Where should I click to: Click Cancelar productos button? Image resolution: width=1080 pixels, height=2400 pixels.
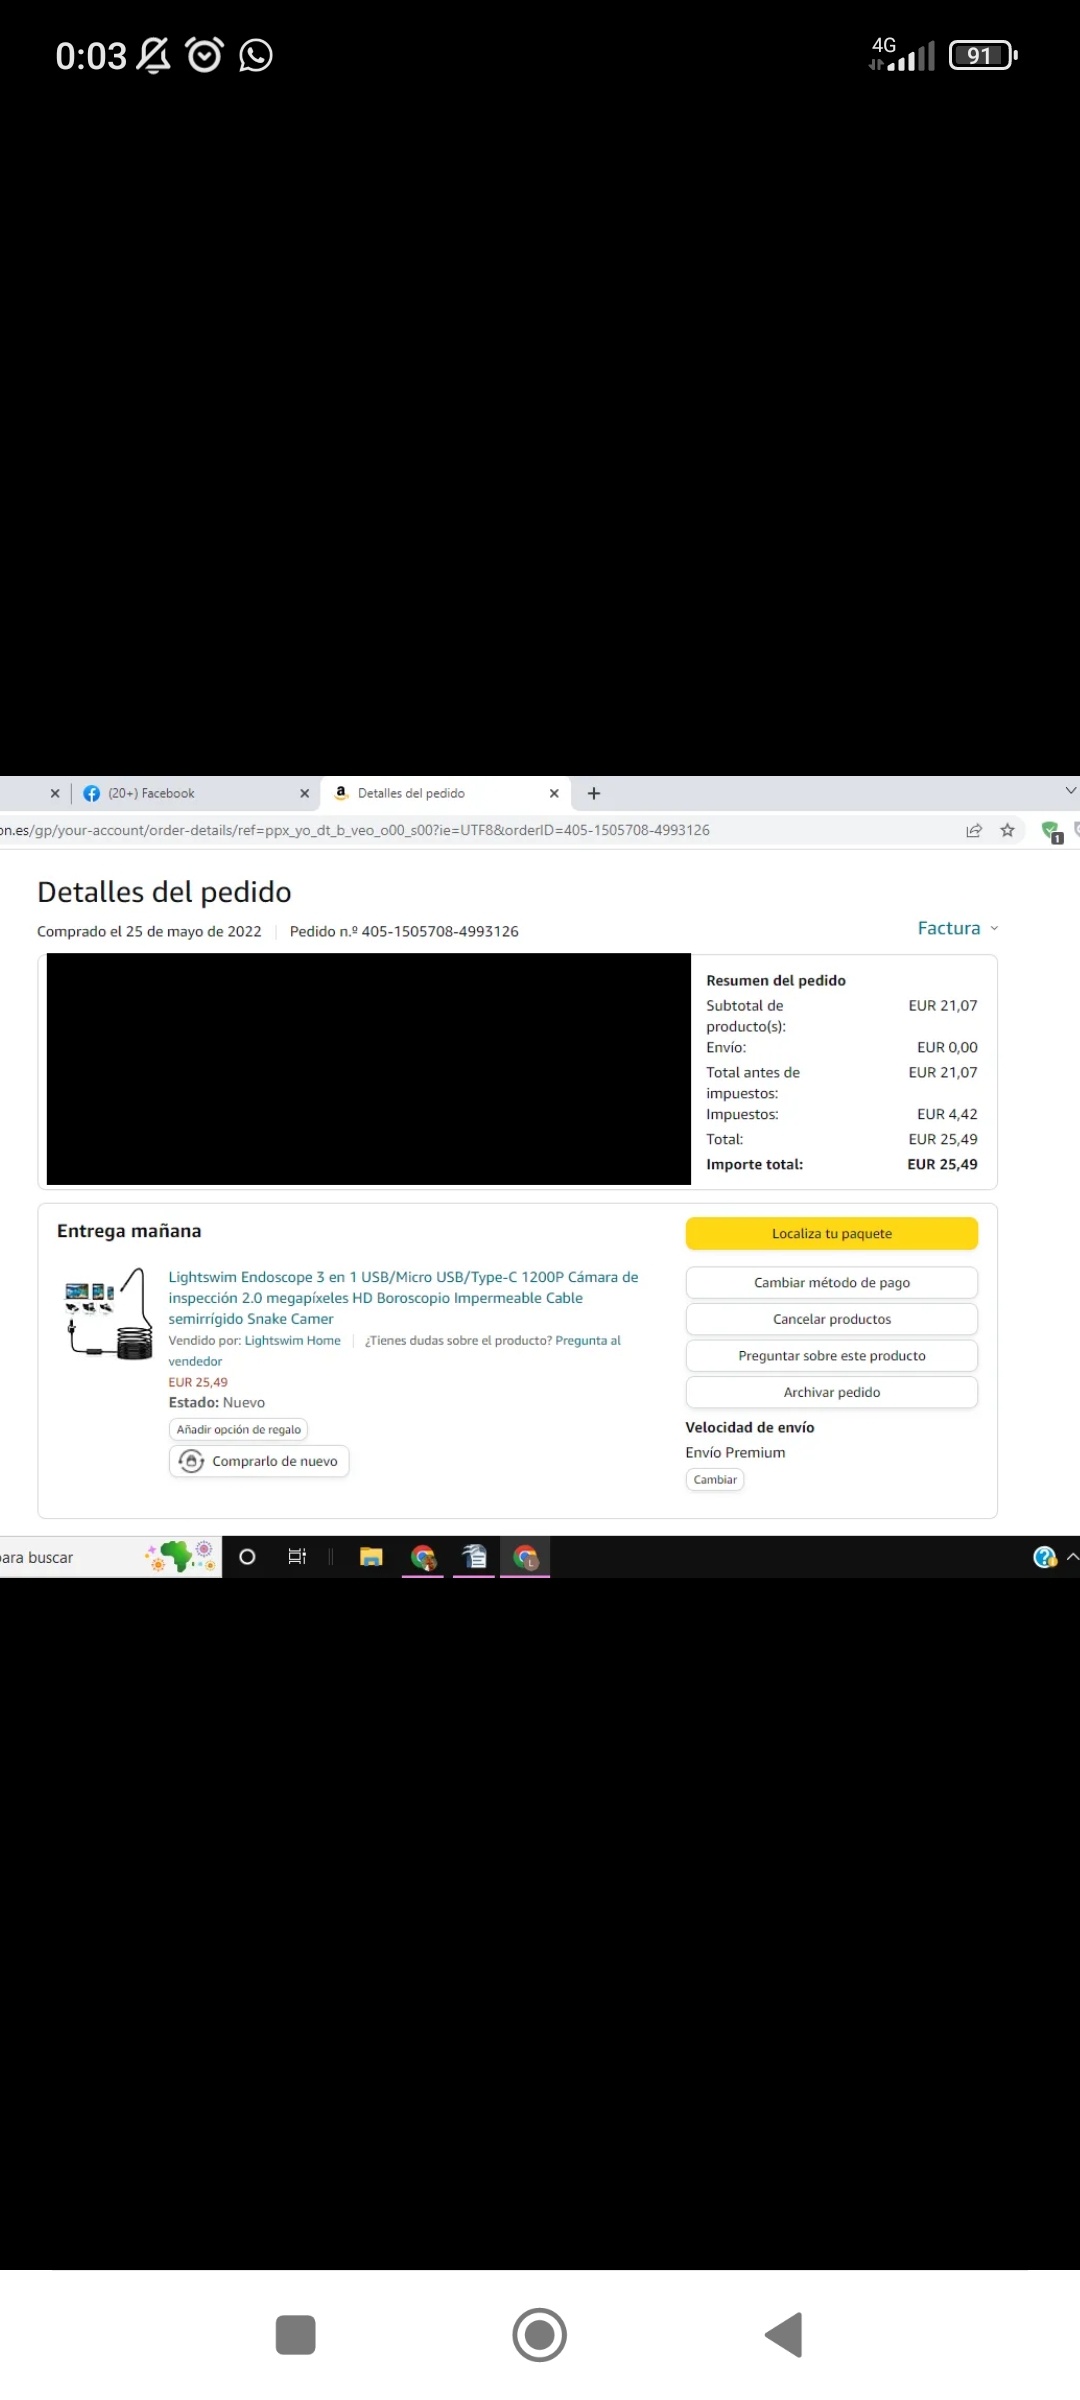[x=832, y=1319]
